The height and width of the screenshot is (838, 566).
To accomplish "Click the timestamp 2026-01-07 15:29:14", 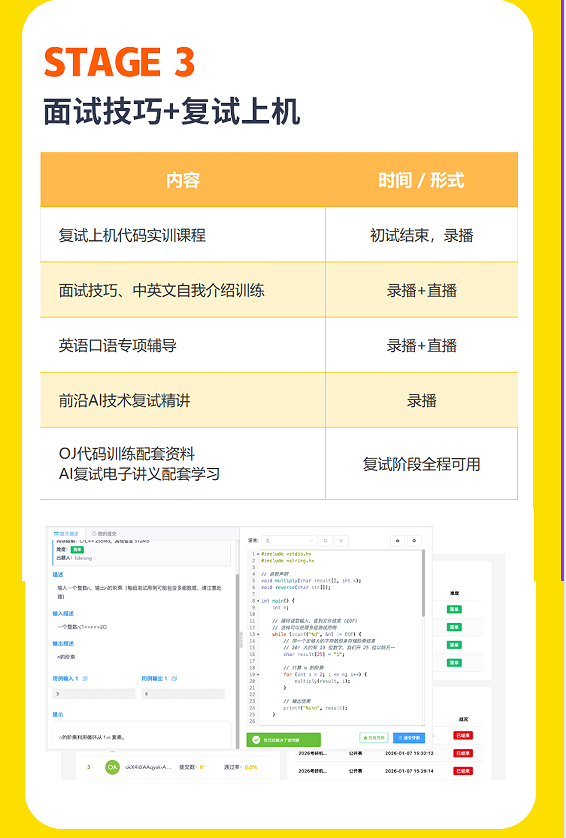I will 409,771.
